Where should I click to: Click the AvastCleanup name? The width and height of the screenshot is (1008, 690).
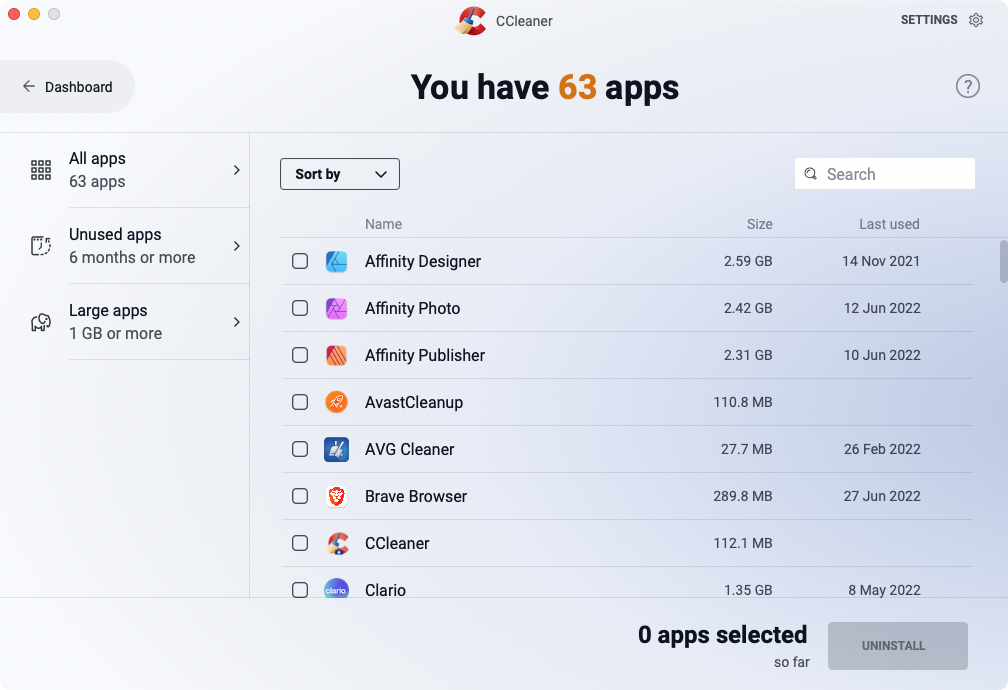click(414, 402)
